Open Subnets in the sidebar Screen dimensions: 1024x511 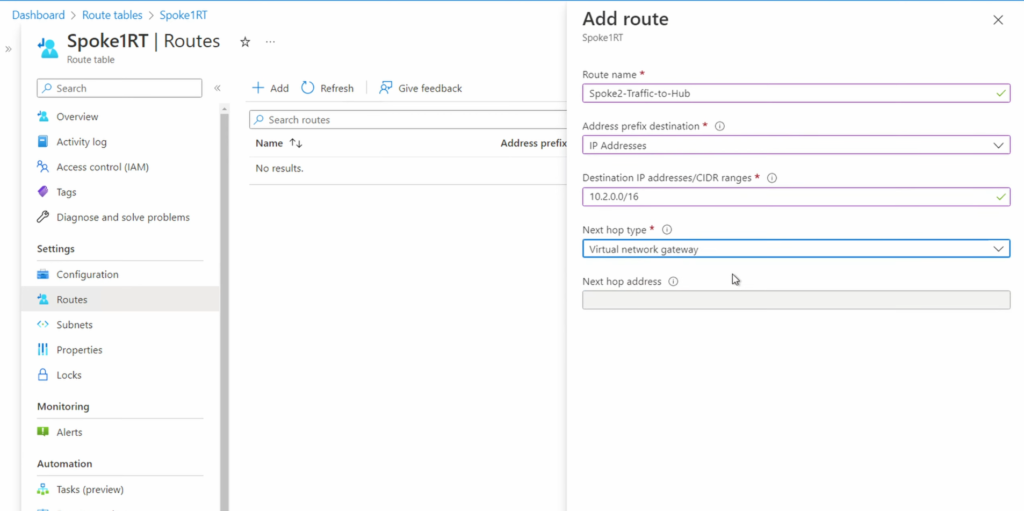pyautogui.click(x=74, y=325)
